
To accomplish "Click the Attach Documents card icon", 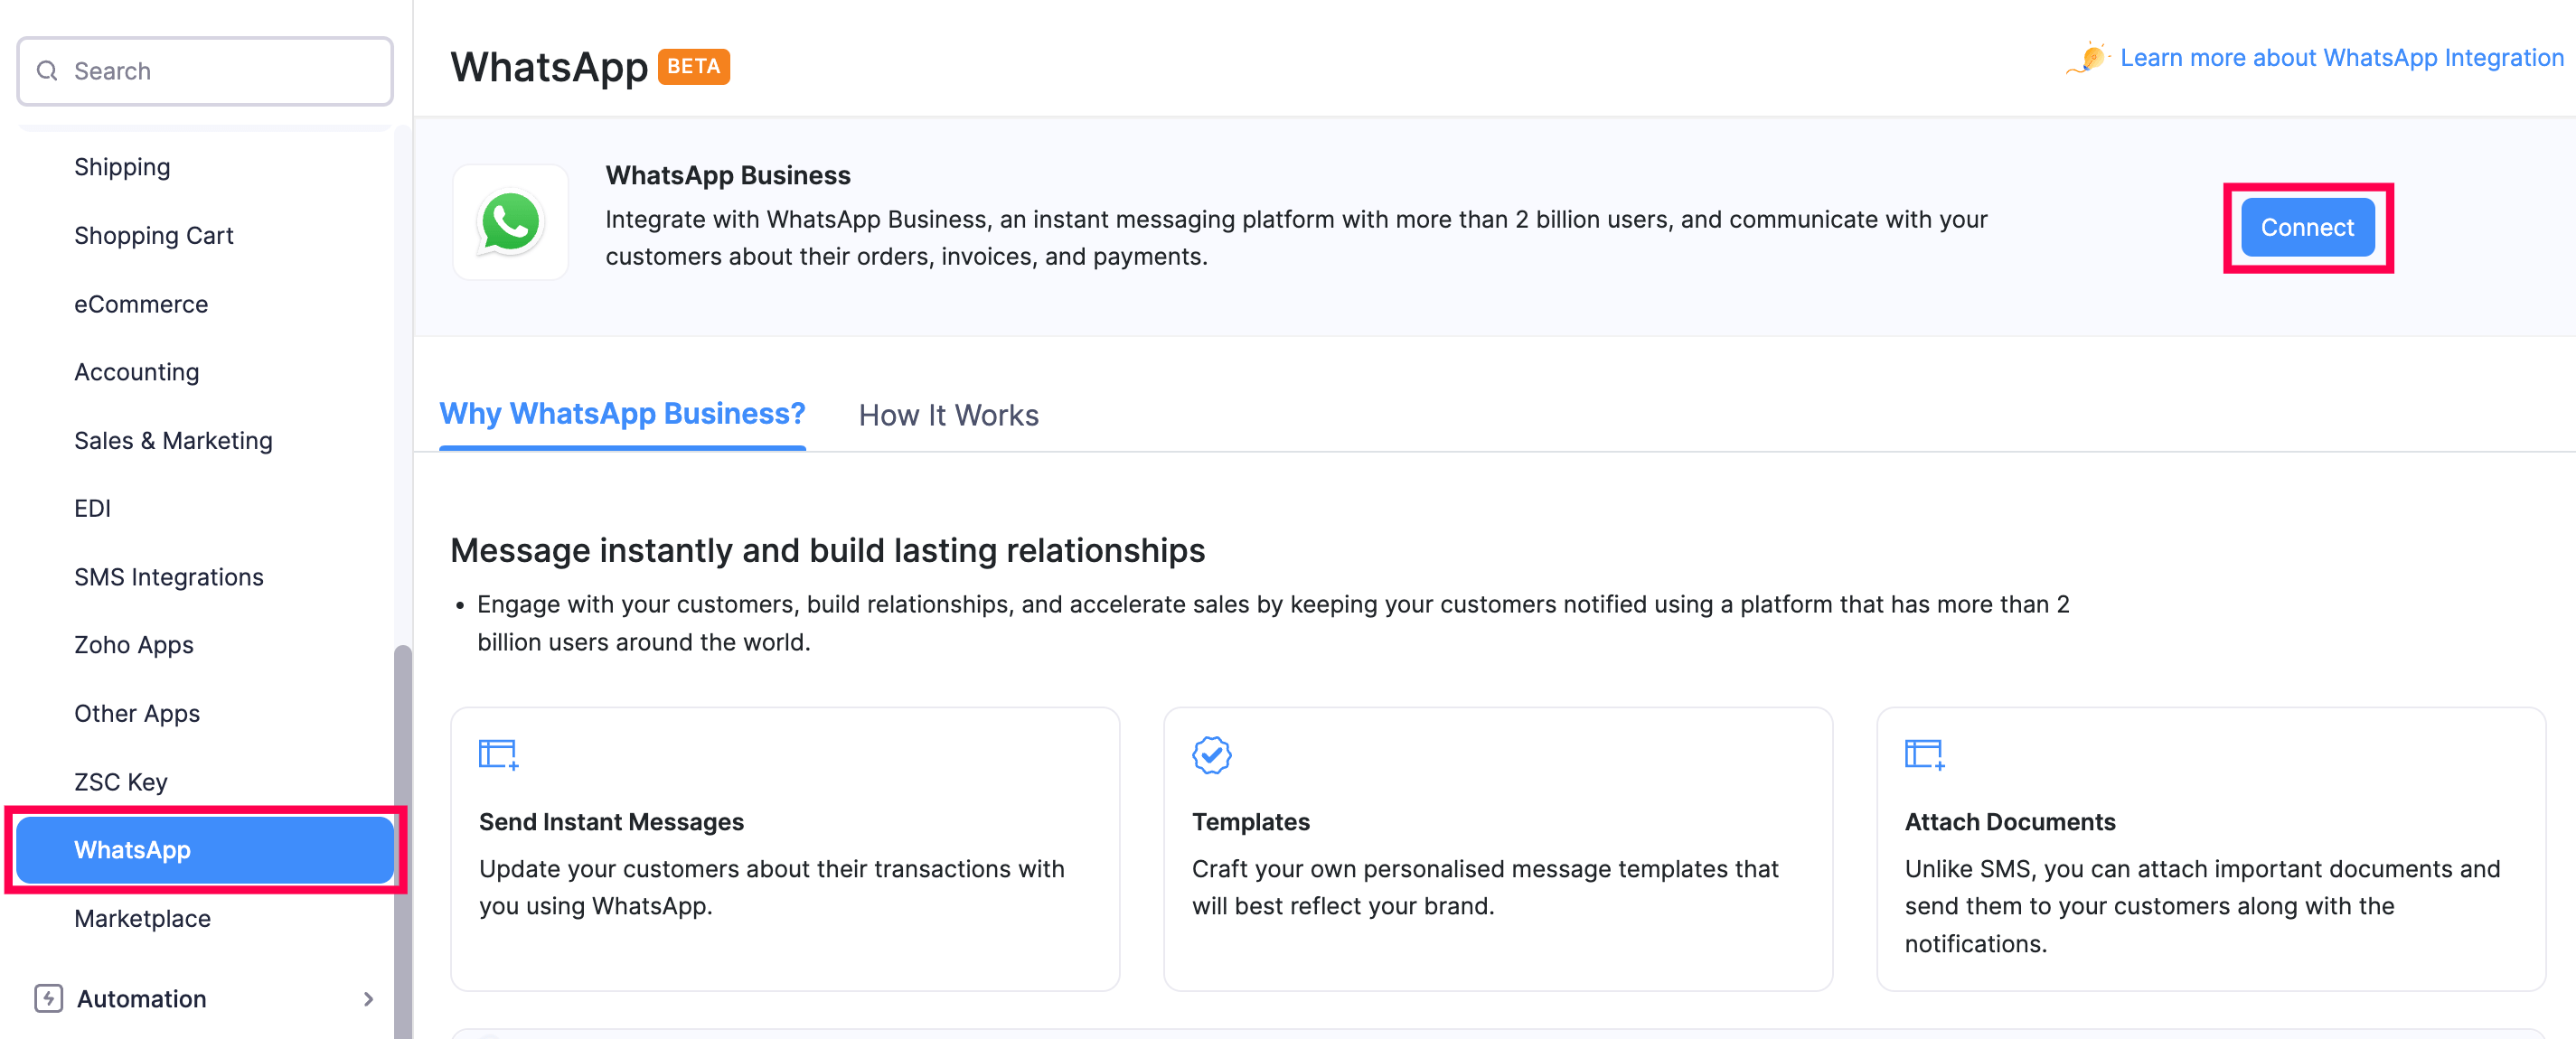I will 1924,754.
